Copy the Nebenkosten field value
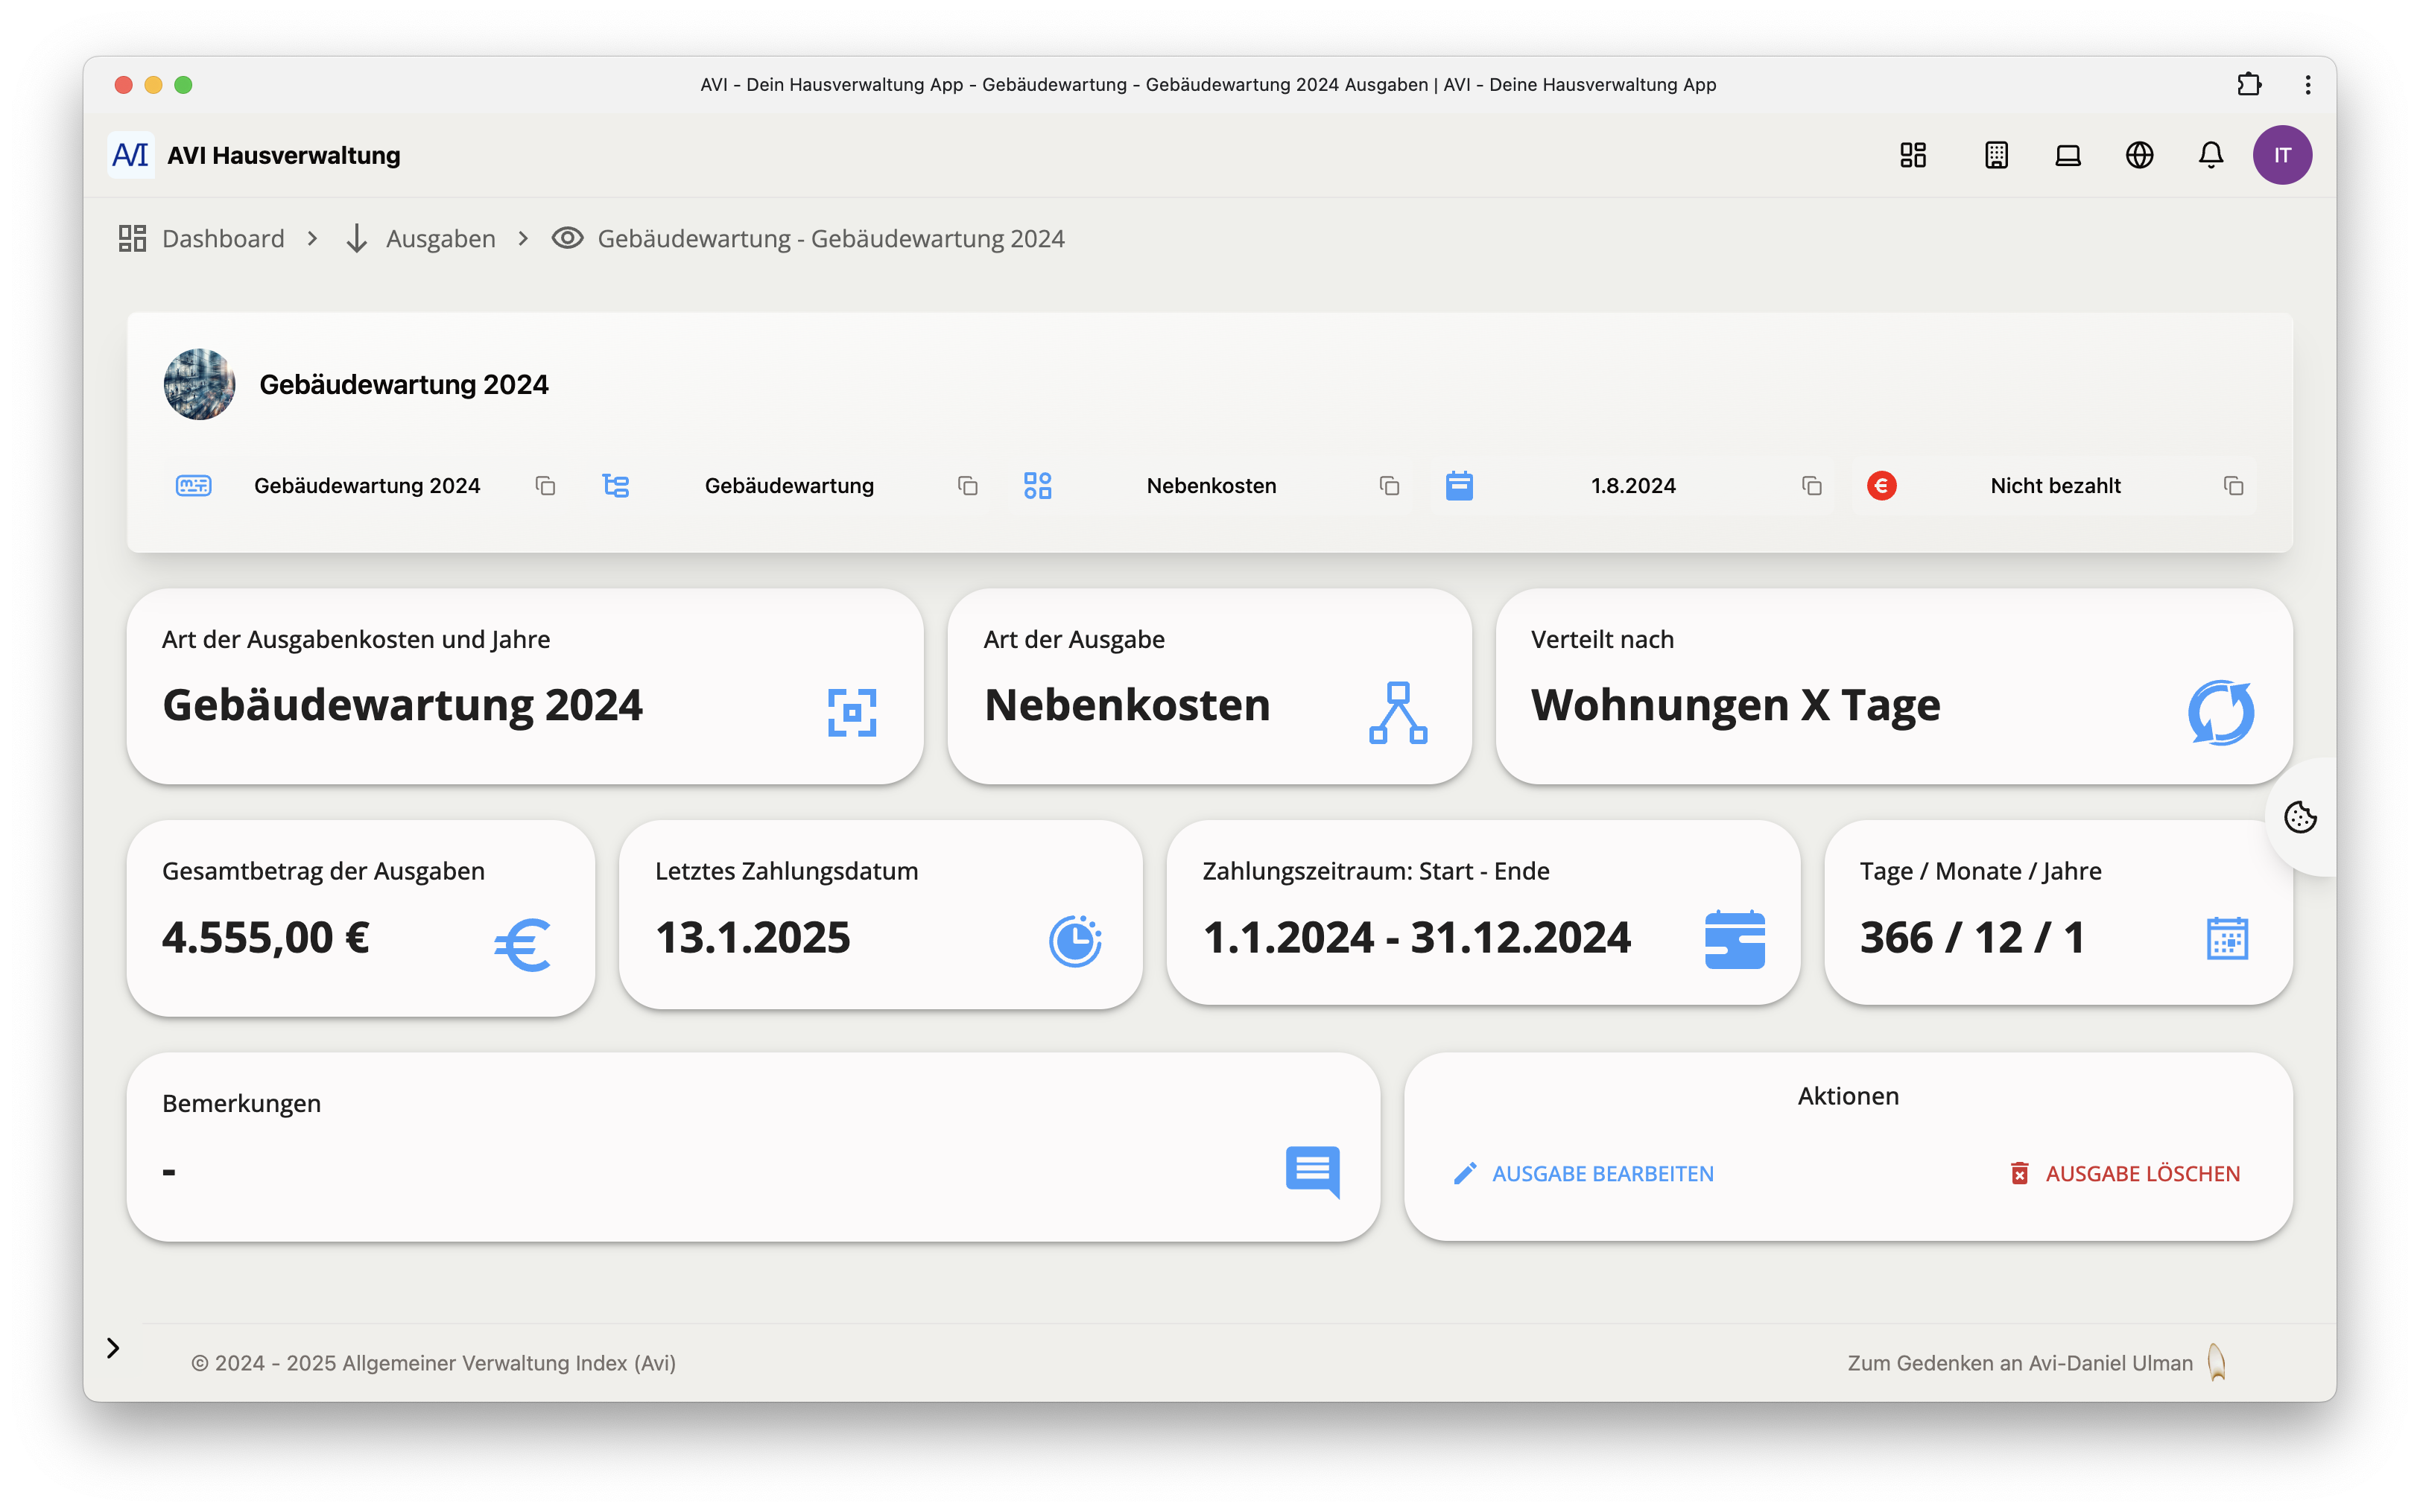 pos(1389,486)
